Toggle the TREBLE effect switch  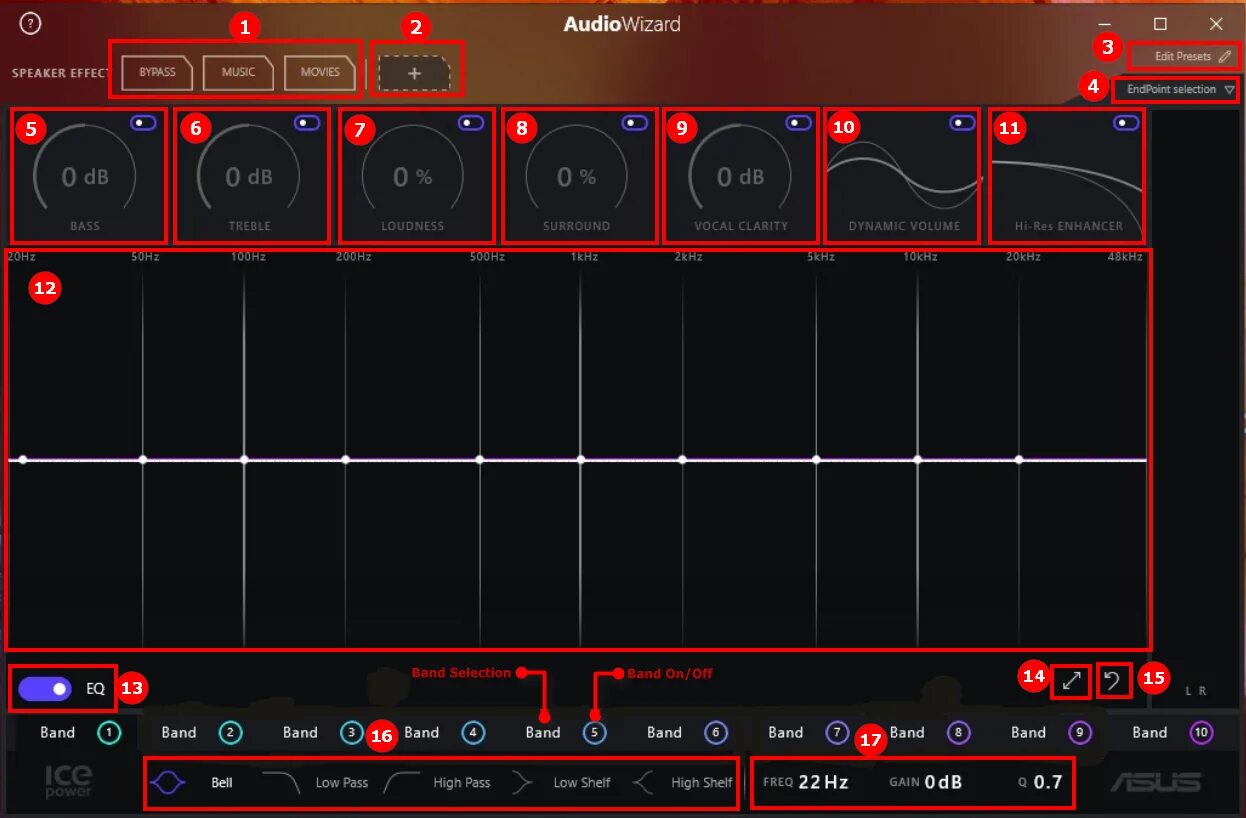(x=307, y=122)
